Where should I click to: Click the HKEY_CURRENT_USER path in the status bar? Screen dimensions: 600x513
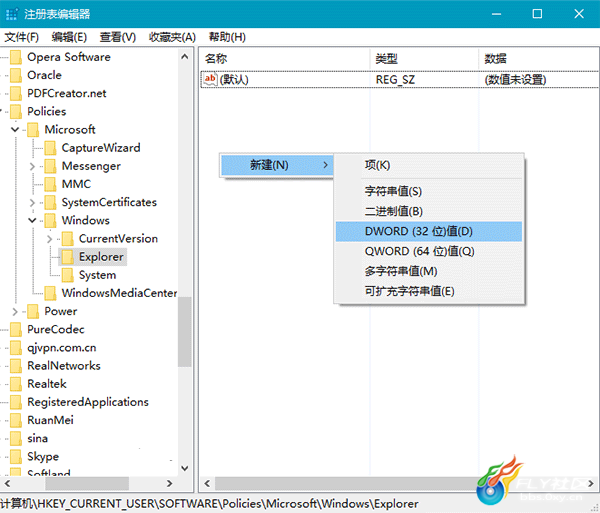[96, 504]
